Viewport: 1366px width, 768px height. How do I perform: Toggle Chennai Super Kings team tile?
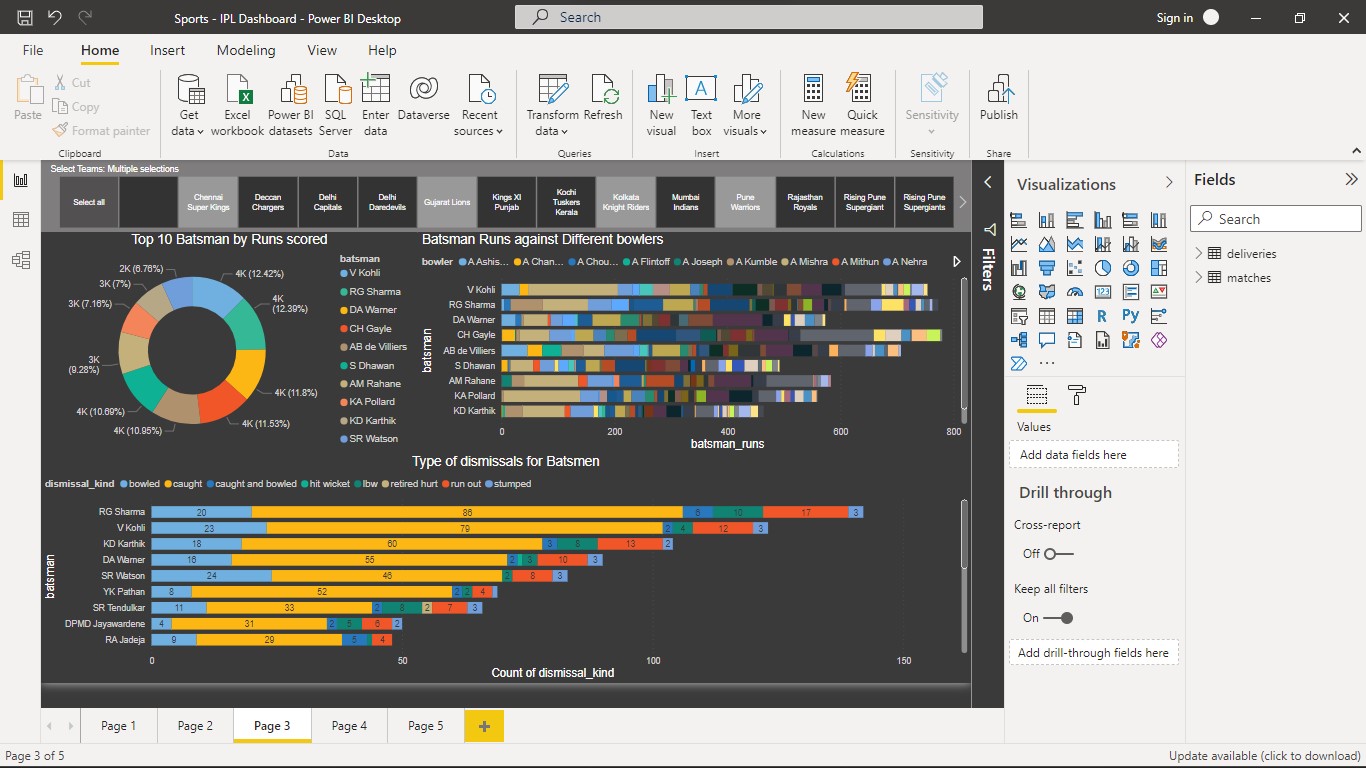tap(208, 202)
